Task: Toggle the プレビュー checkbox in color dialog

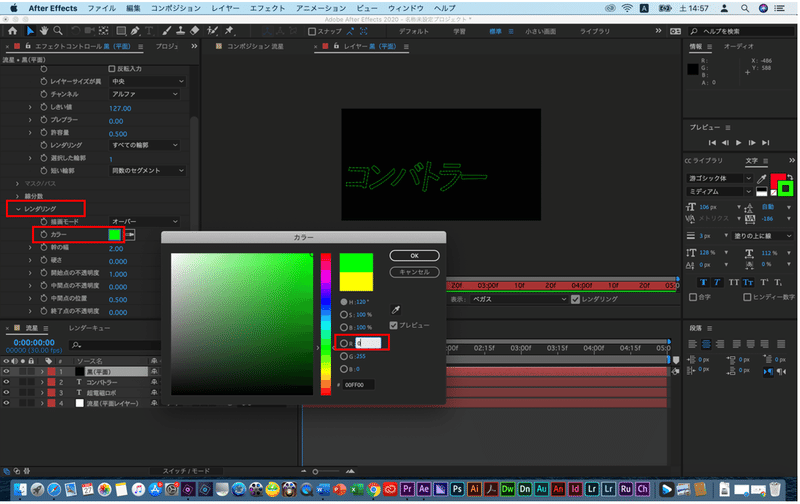Action: (x=393, y=325)
